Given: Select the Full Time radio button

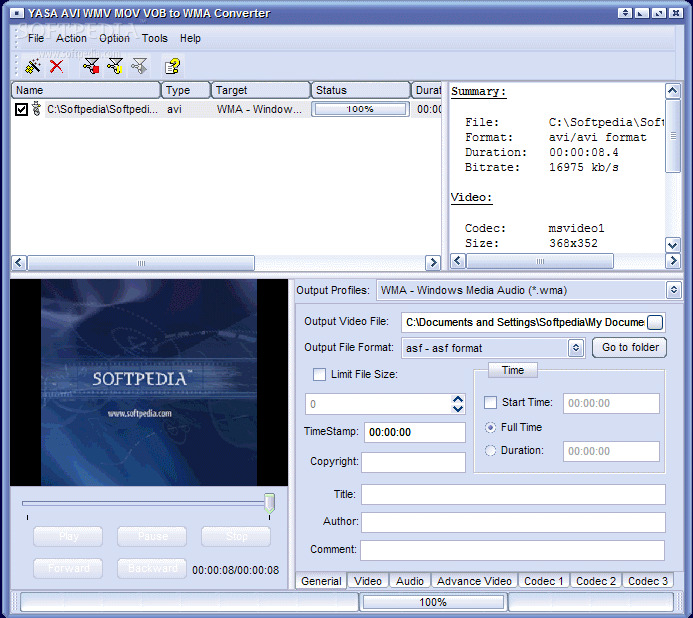Looking at the screenshot, I should coord(490,427).
